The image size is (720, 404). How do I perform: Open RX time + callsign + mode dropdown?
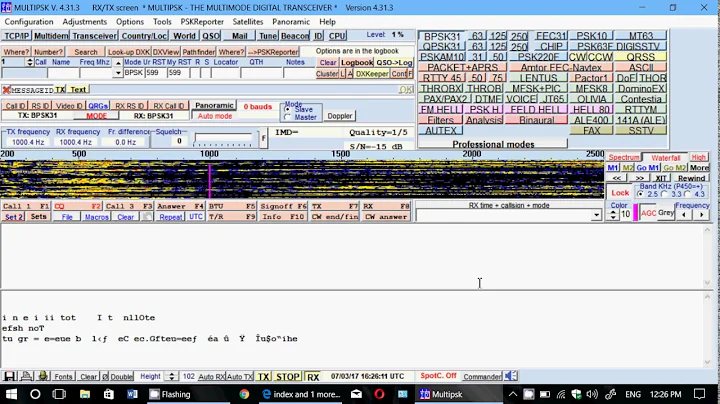596,215
